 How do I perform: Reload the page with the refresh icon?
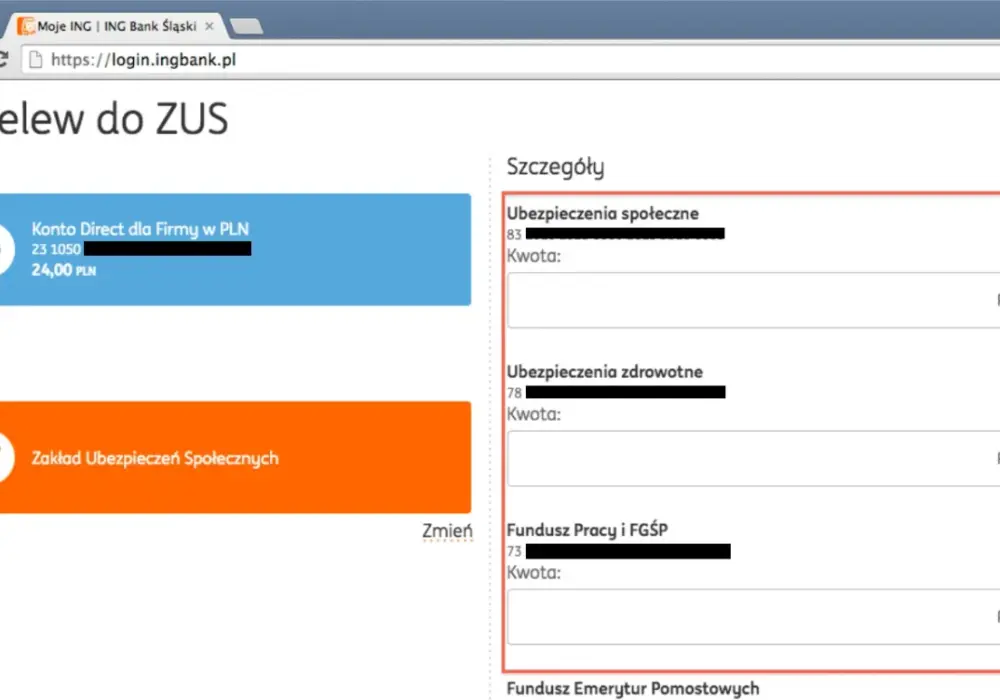pos(3,59)
